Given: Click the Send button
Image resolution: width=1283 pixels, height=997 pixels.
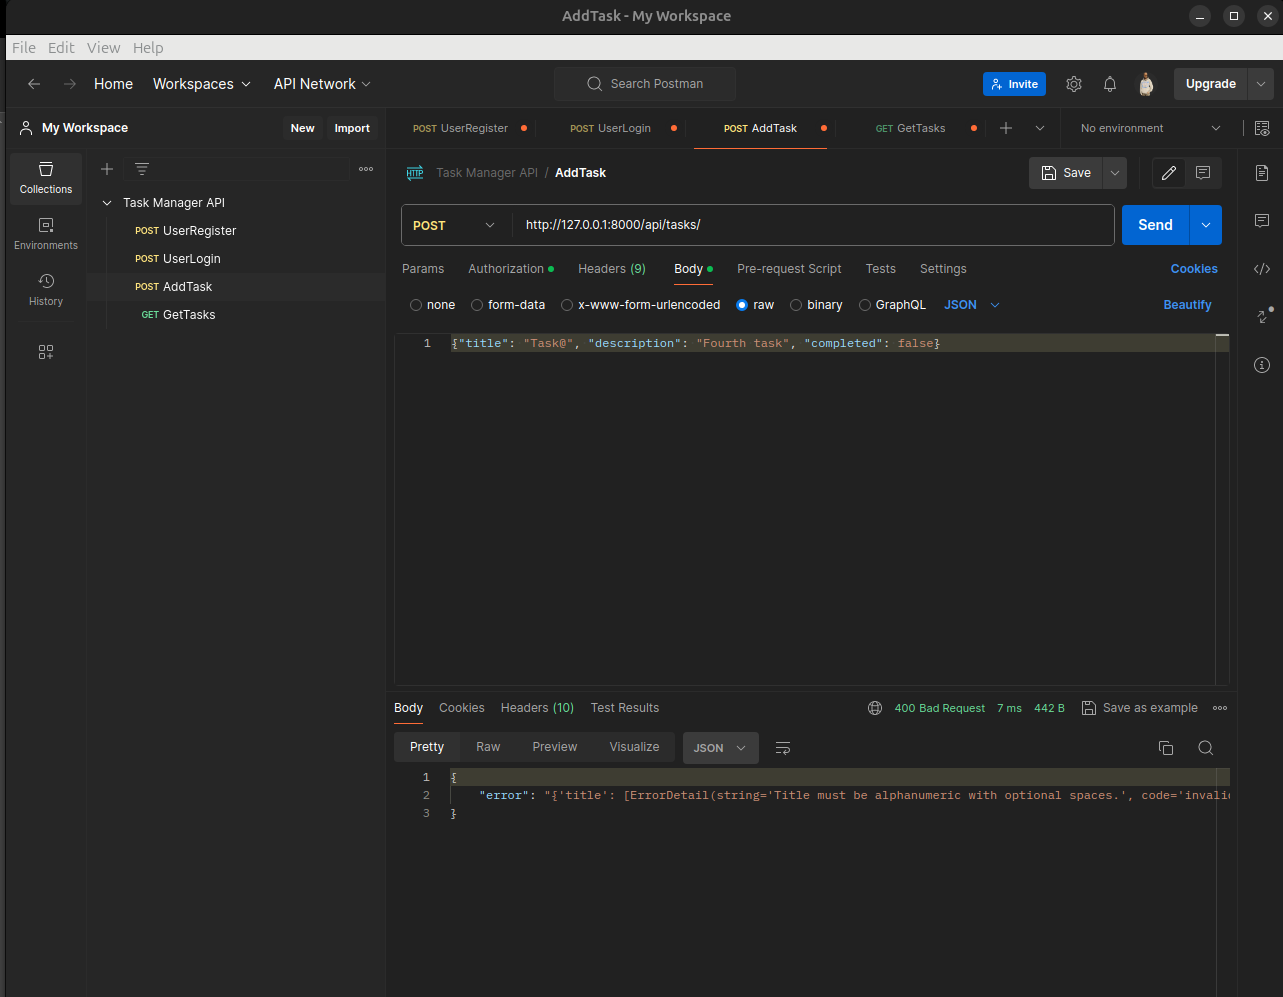Looking at the screenshot, I should pos(1155,225).
